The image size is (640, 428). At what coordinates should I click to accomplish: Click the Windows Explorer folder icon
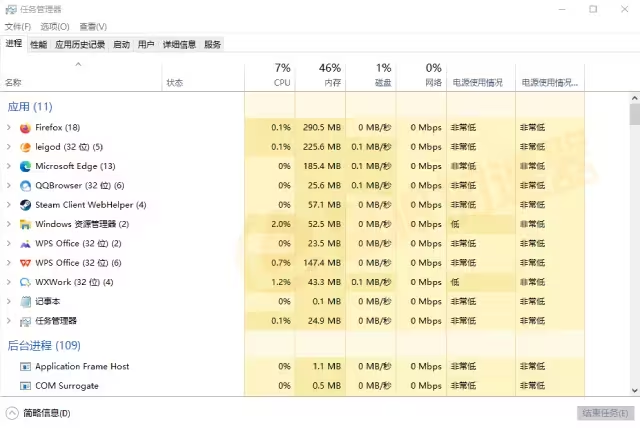(x=25, y=224)
